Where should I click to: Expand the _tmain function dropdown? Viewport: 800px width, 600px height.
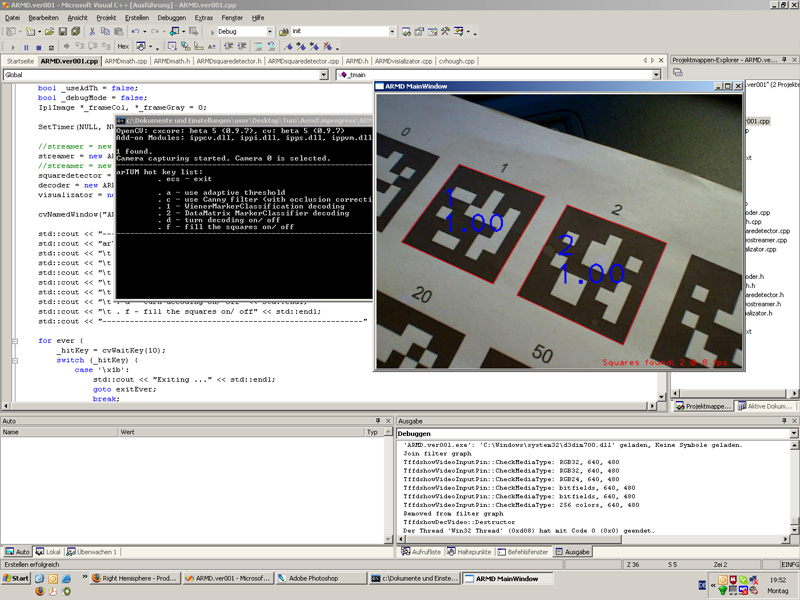656,75
